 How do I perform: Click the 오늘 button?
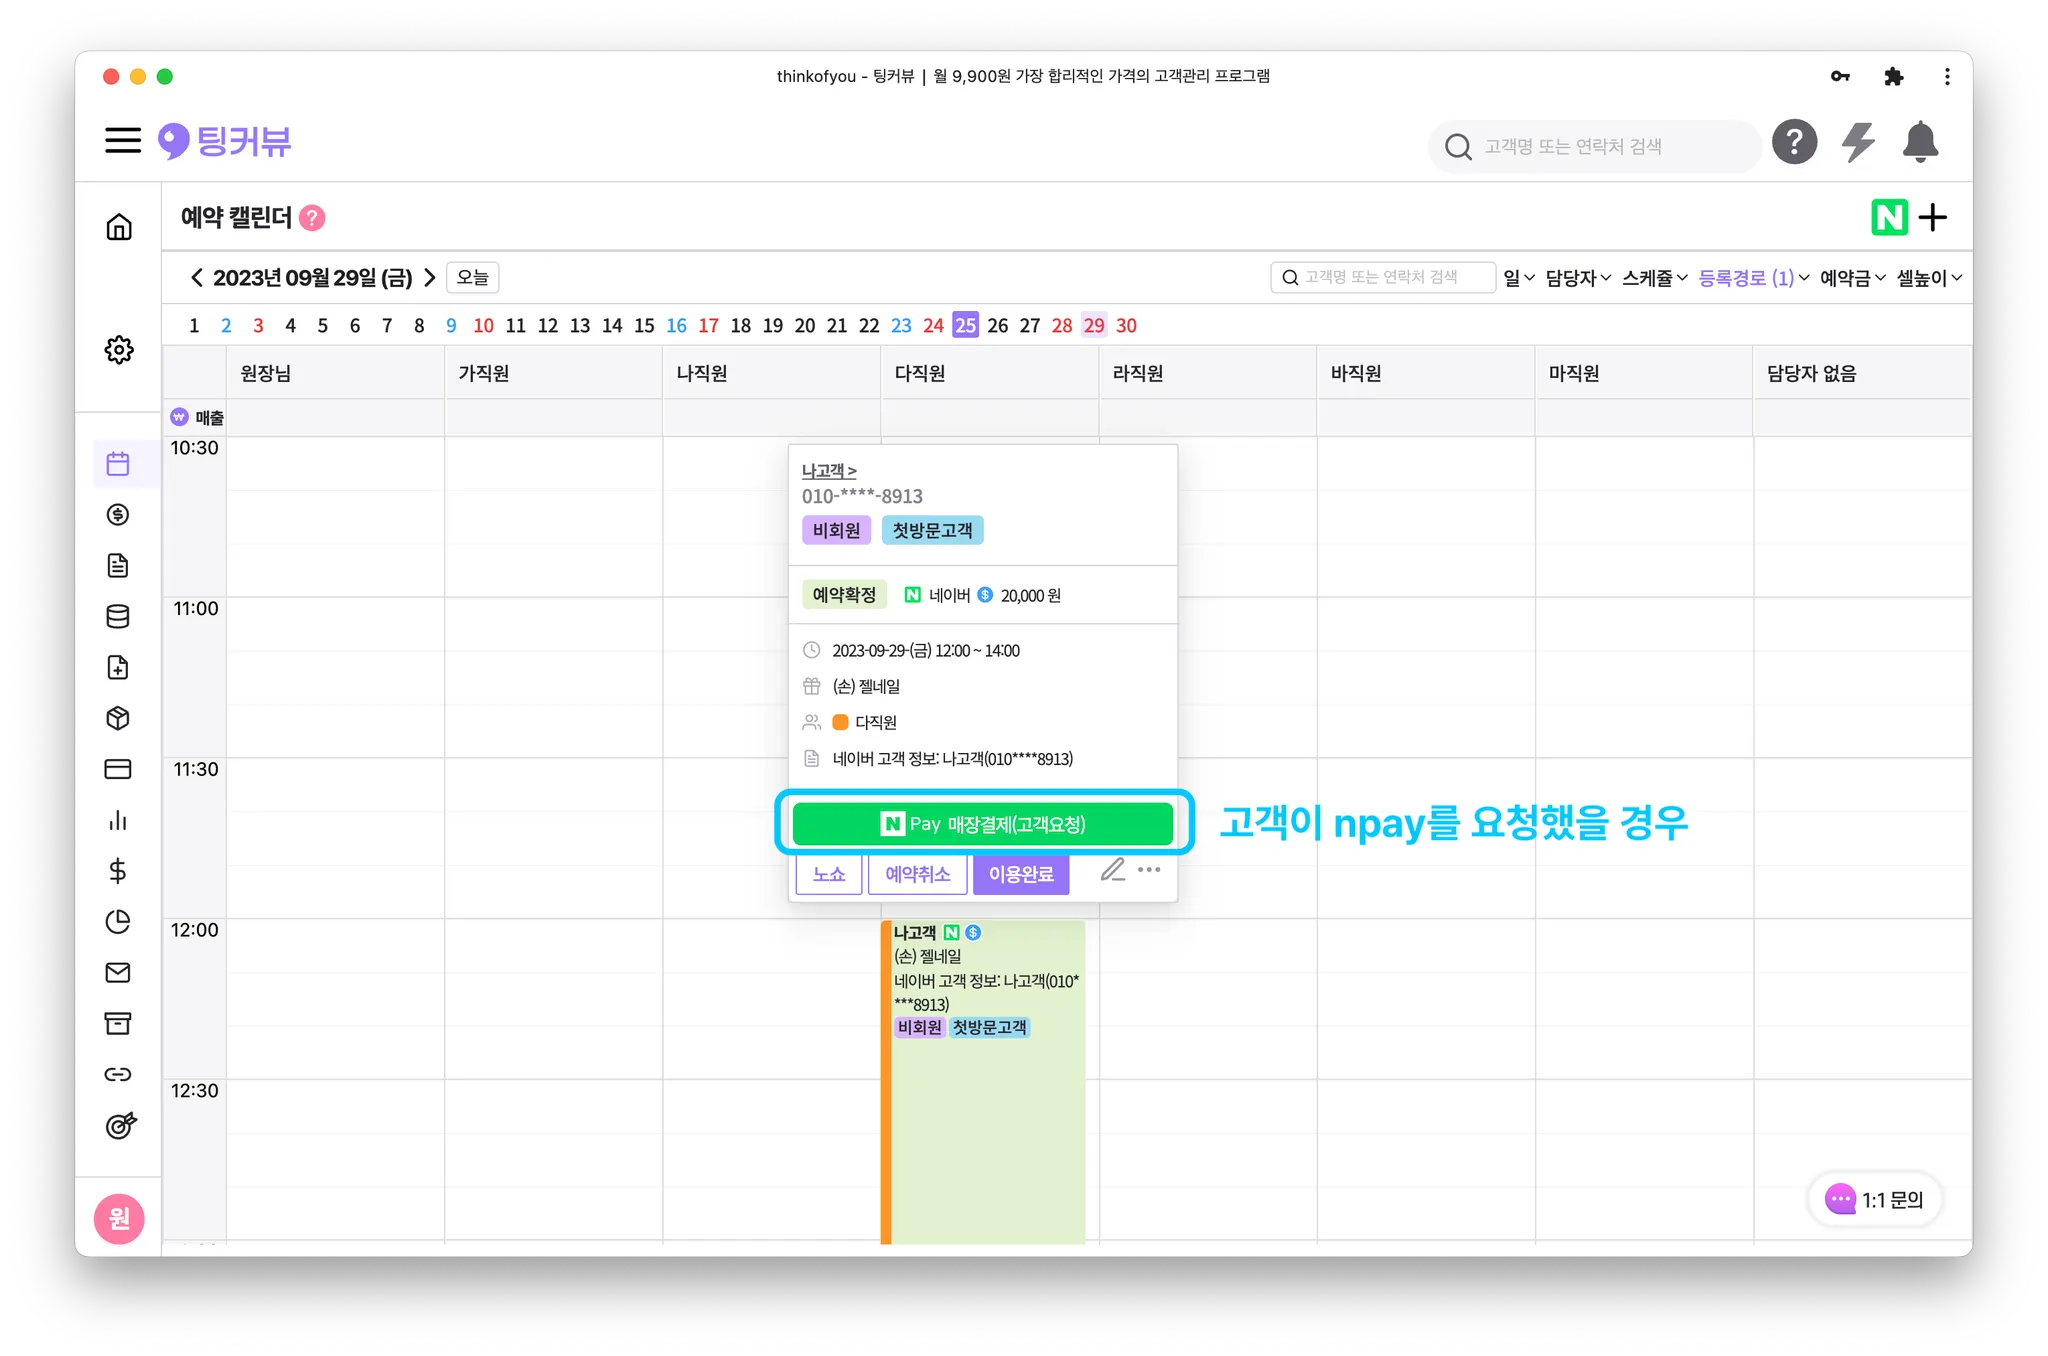(x=473, y=278)
